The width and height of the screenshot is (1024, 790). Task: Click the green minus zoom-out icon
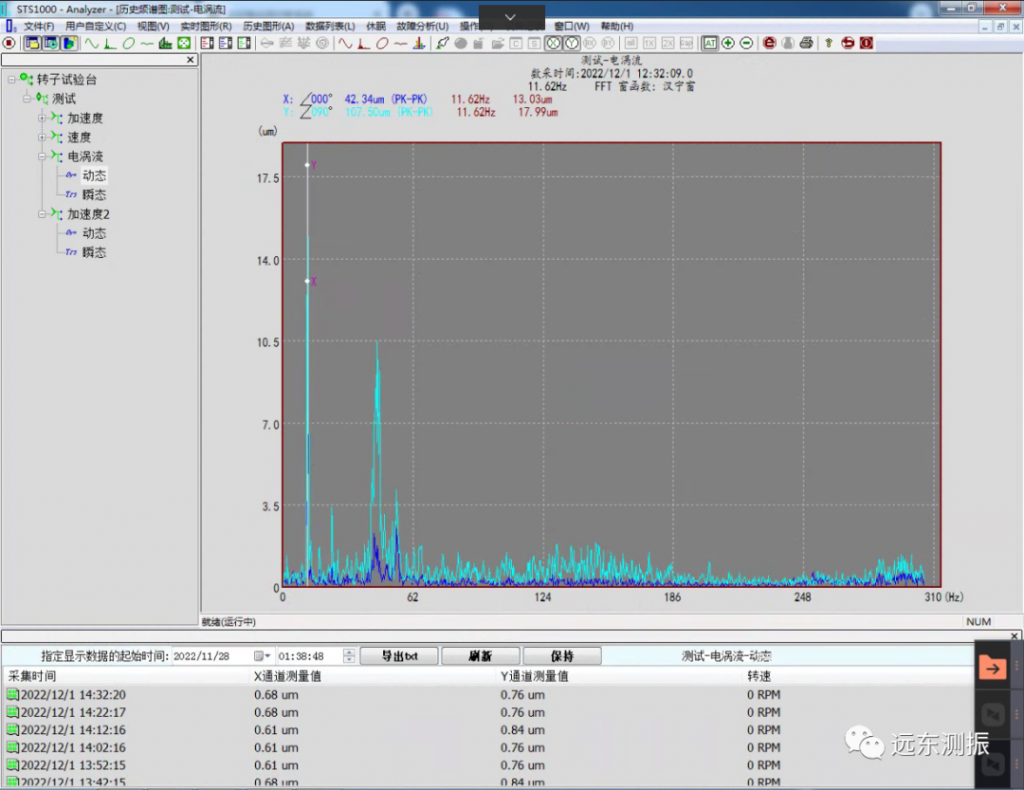(746, 43)
